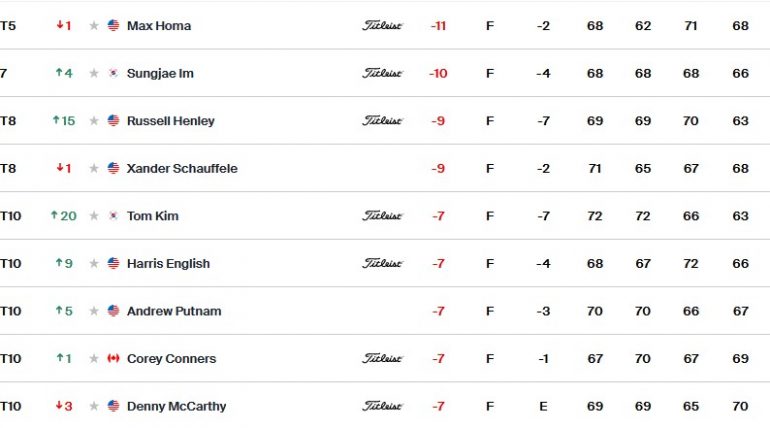770x428 pixels.
Task: Star Denny McCarthy as a favorite
Action: pos(94,406)
